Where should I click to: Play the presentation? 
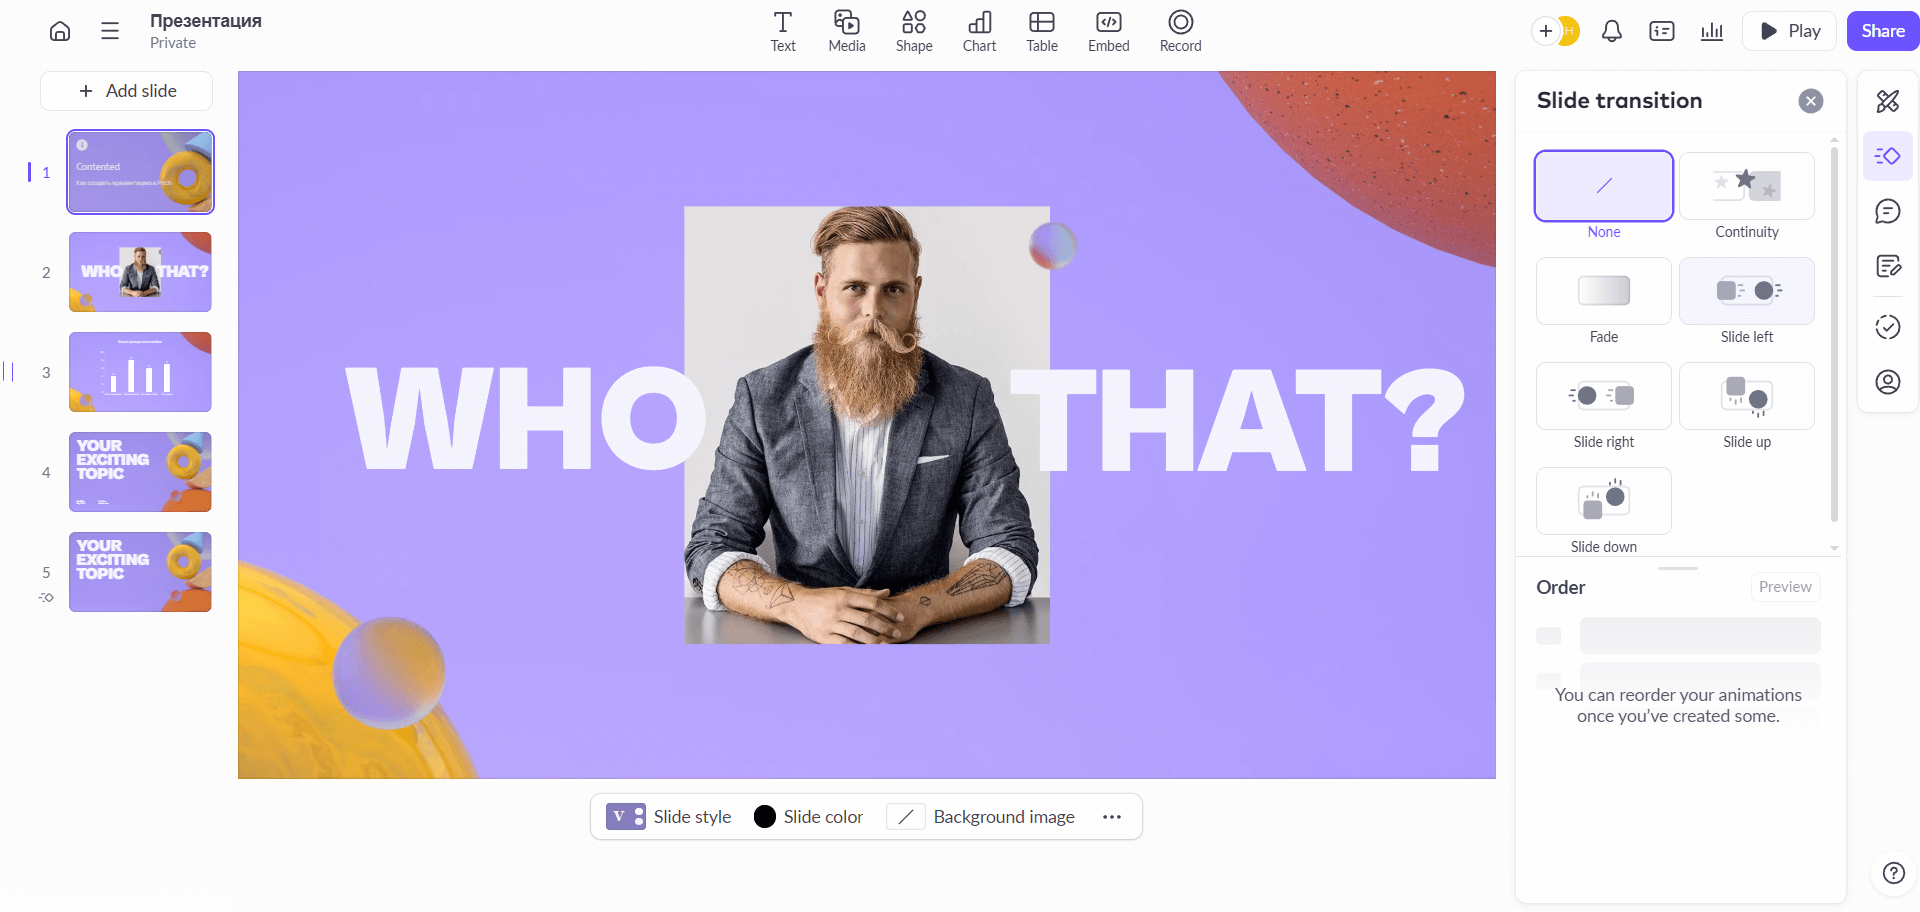[1789, 31]
